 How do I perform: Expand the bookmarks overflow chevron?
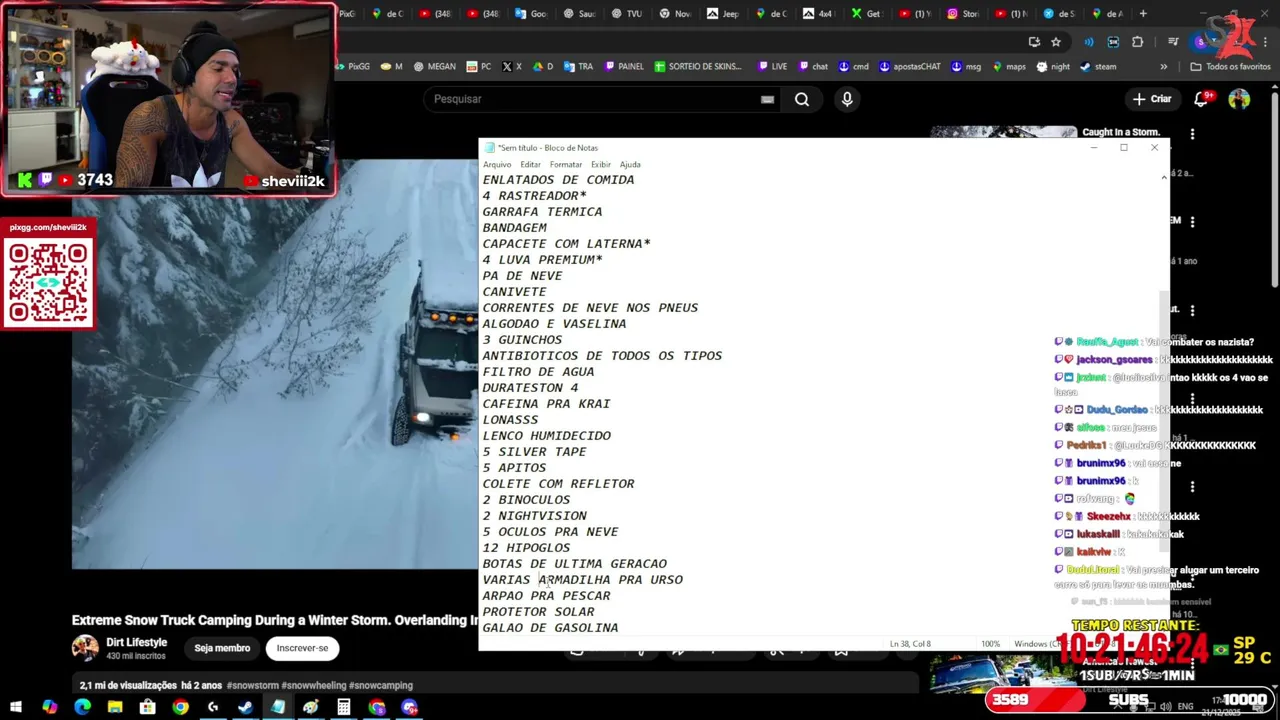1163,66
